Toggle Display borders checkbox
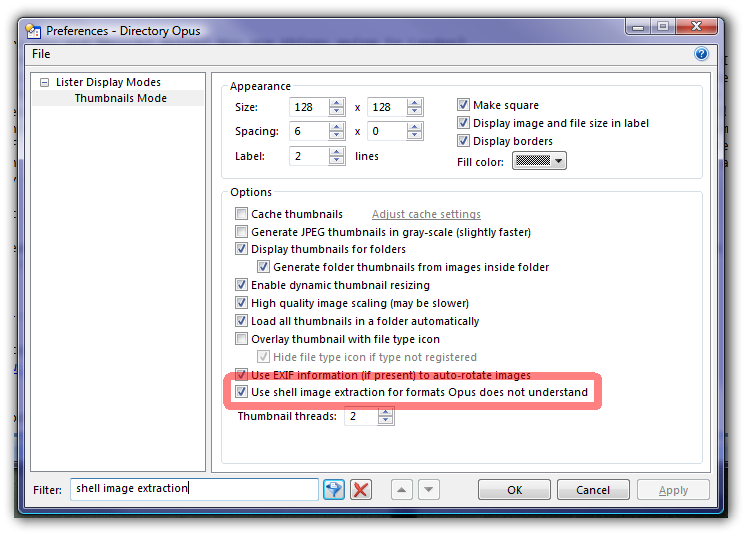The image size is (746, 536). coord(464,141)
